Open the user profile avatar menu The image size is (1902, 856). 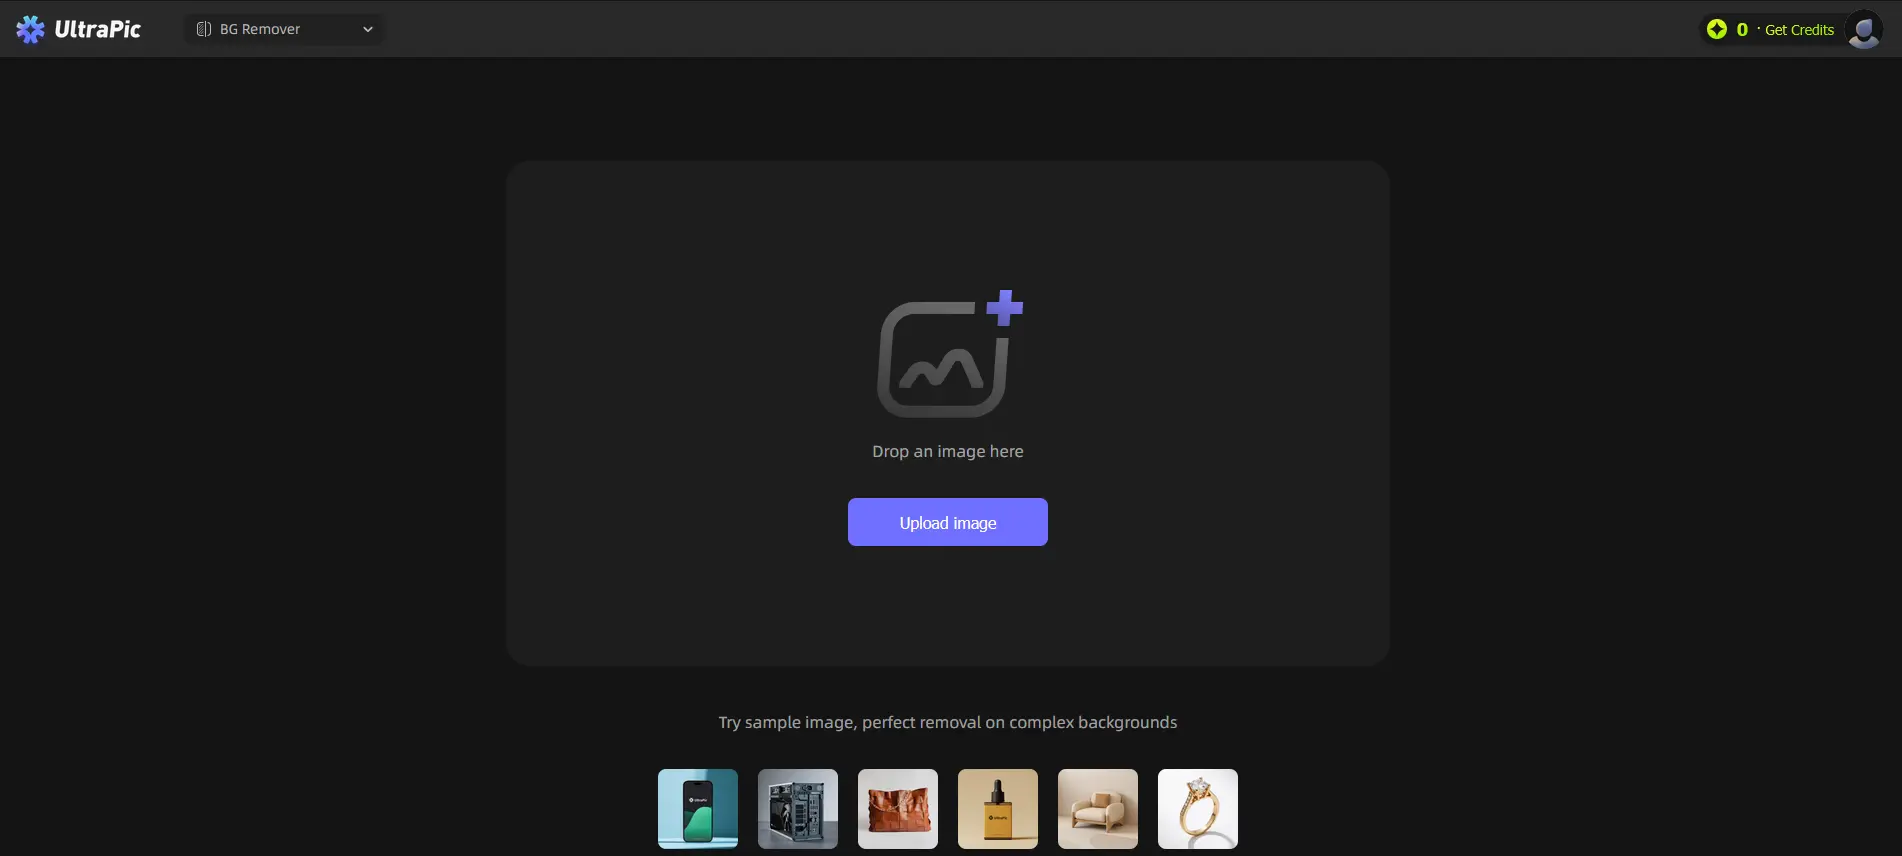pyautogui.click(x=1863, y=29)
